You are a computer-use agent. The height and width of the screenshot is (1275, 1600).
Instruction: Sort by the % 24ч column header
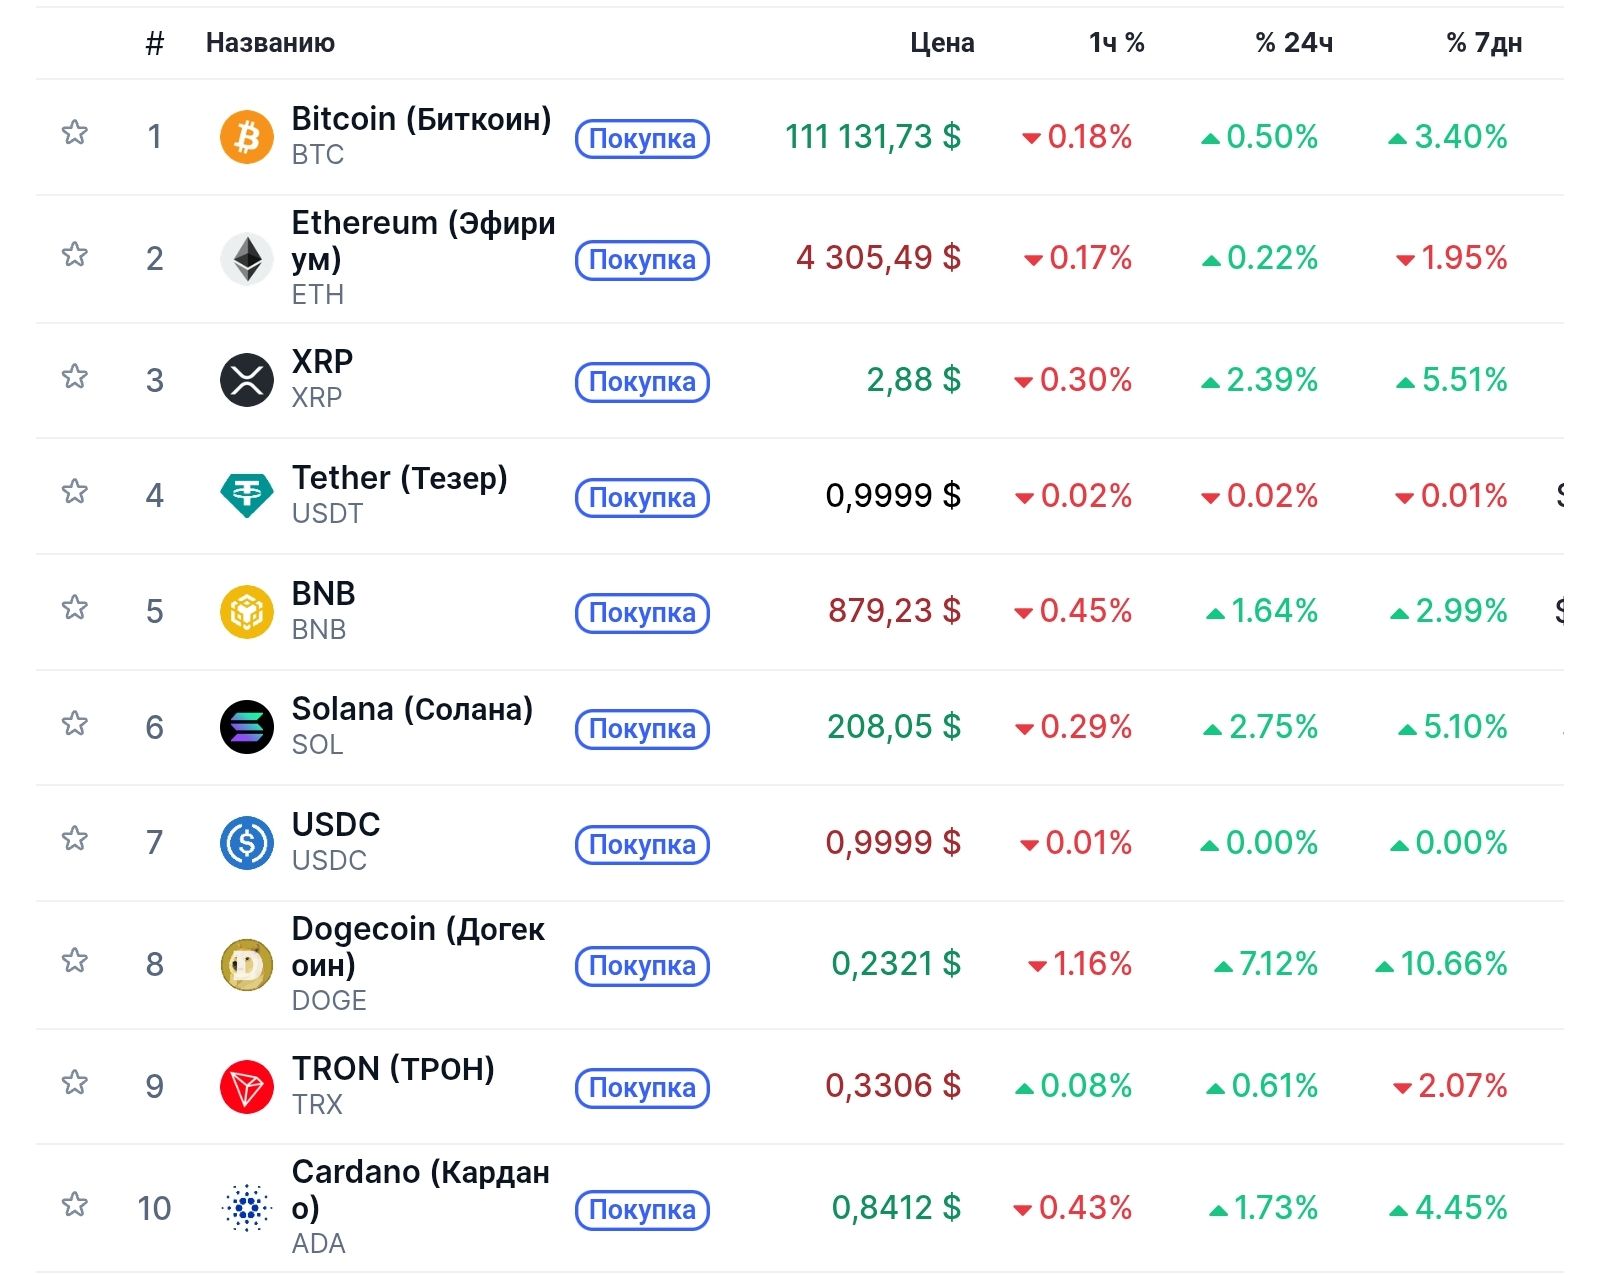(1293, 43)
